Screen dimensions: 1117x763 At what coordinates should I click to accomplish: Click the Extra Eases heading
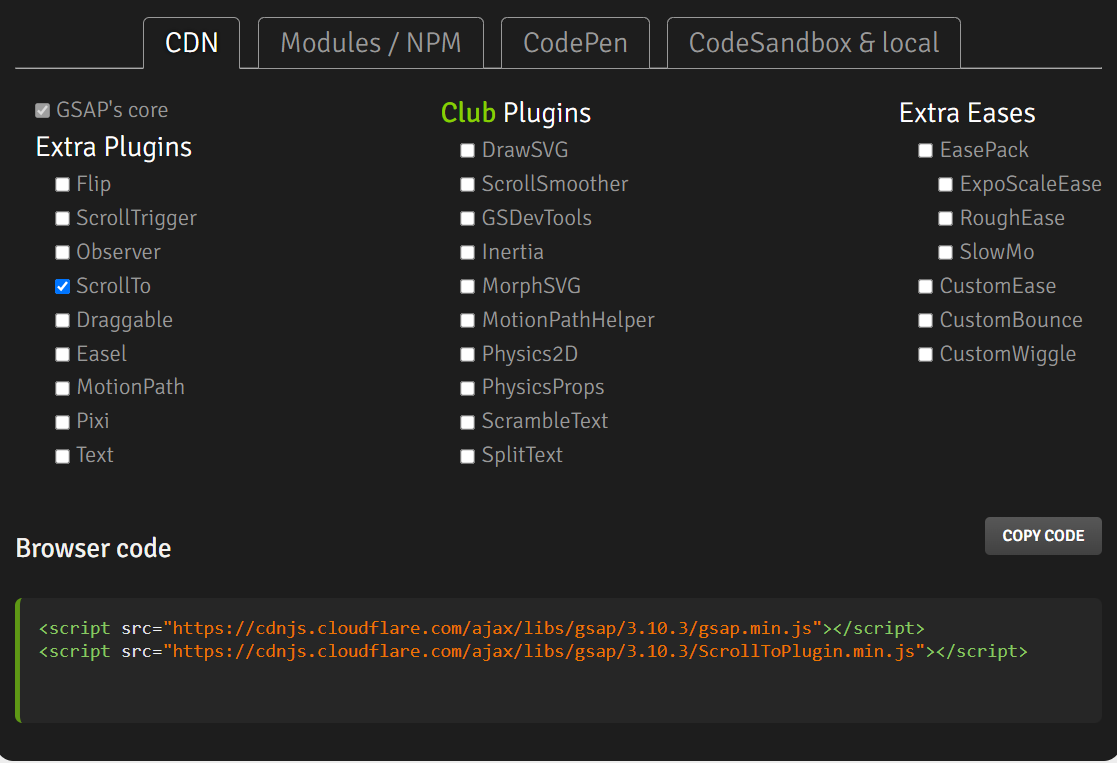tap(967, 113)
